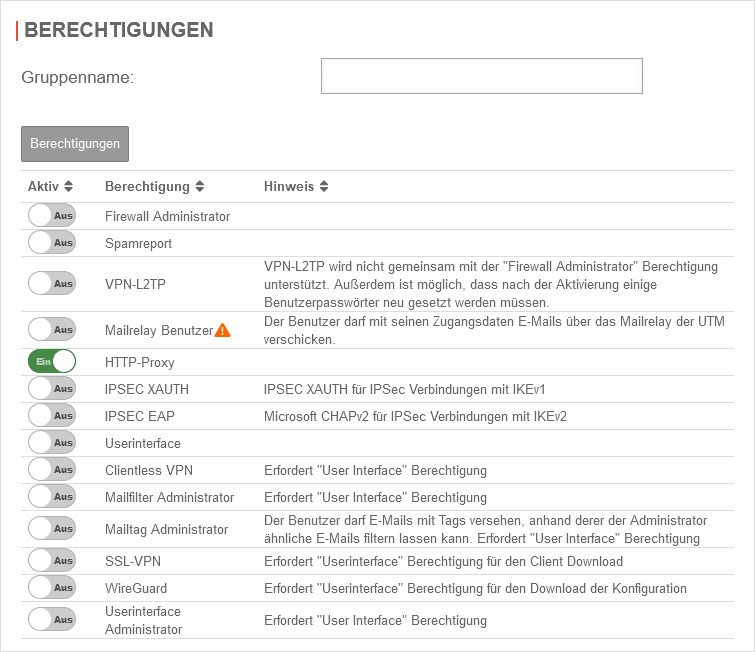
Task: Sort table by Aktiv column arrows
Action: tap(68, 187)
